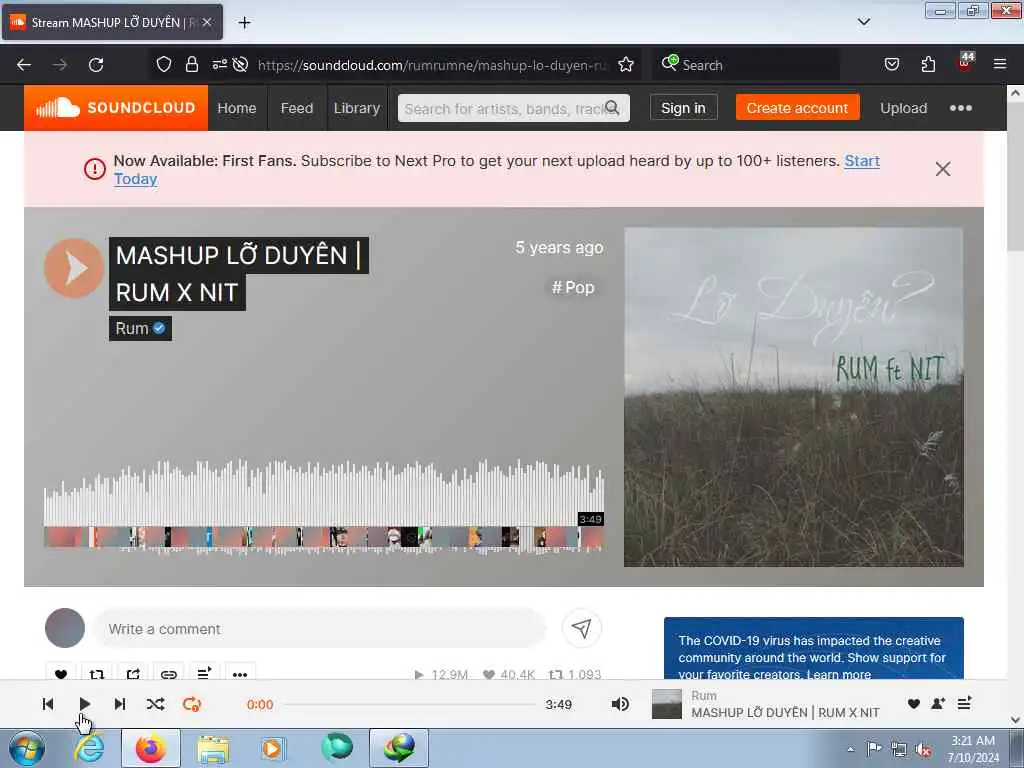
Task: Open Save to Pocket icon
Action: point(891,64)
